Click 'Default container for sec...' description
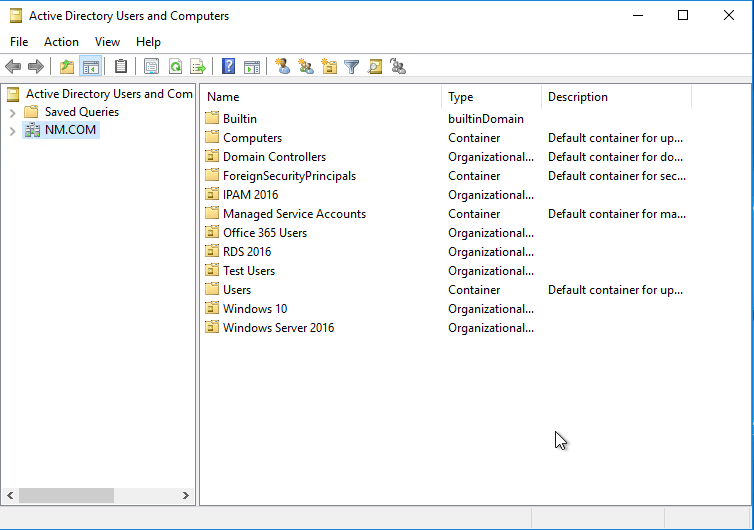Image resolution: width=754 pixels, height=530 pixels. point(617,176)
